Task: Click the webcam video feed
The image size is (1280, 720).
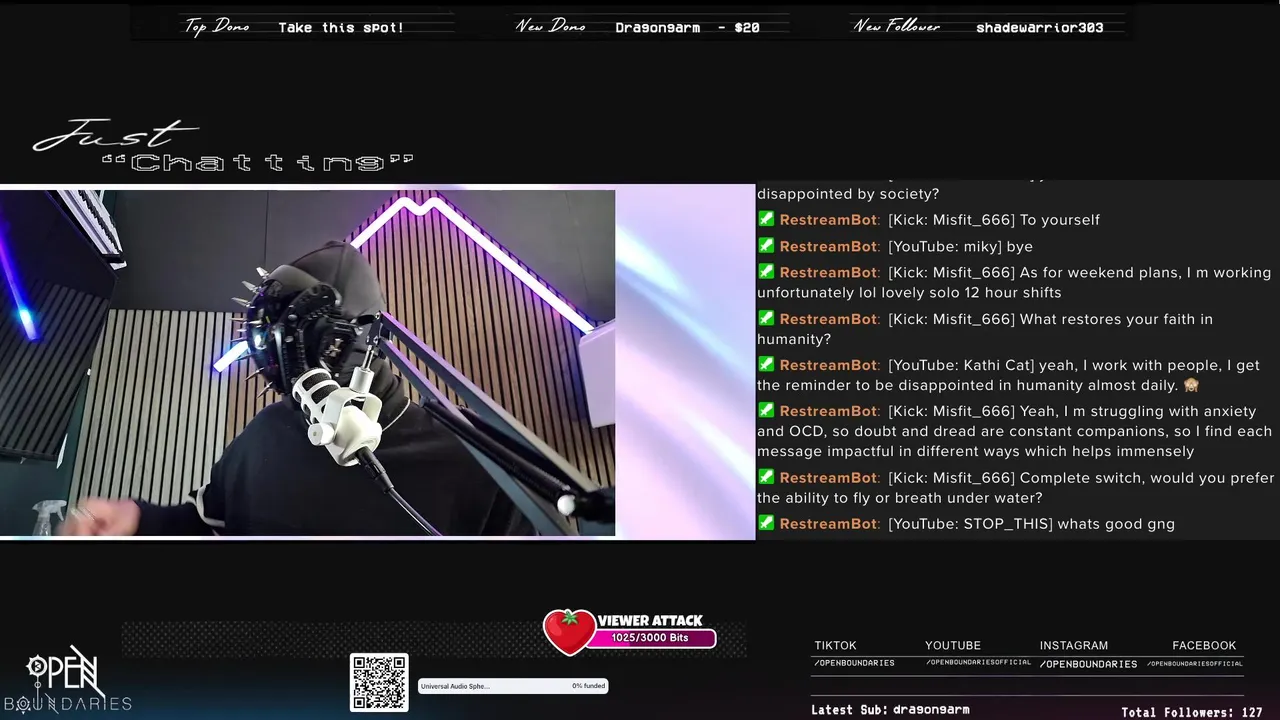Action: coord(307,363)
